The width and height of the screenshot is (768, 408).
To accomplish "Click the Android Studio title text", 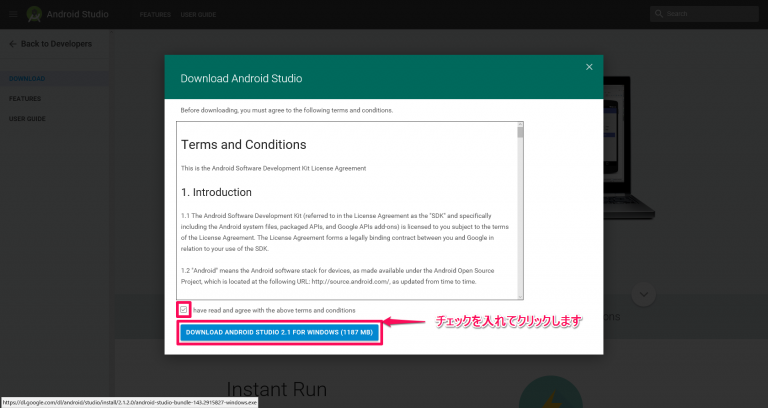I will coord(77,14).
